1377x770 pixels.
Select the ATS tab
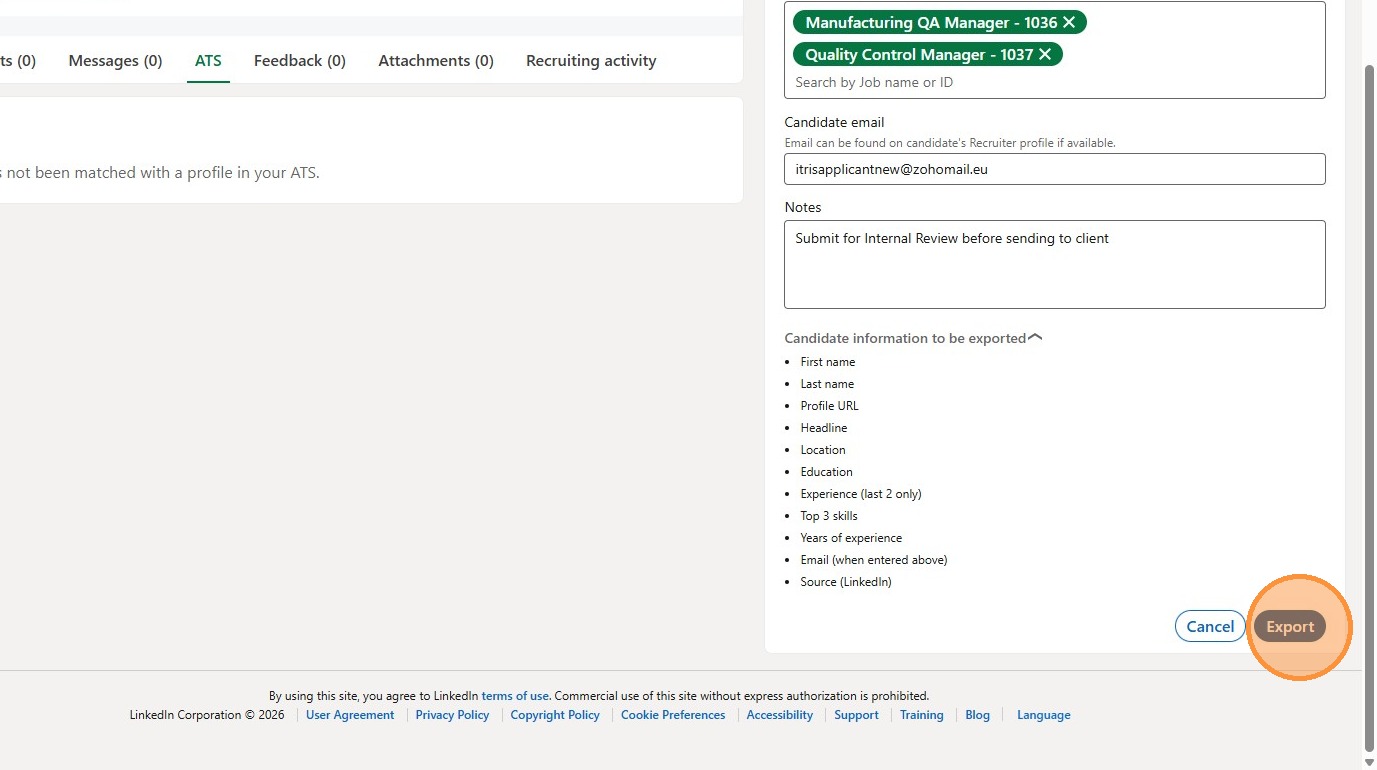coord(208,61)
